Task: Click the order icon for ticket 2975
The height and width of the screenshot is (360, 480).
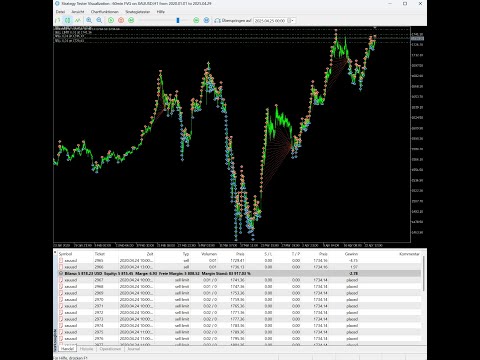Action: point(61,332)
